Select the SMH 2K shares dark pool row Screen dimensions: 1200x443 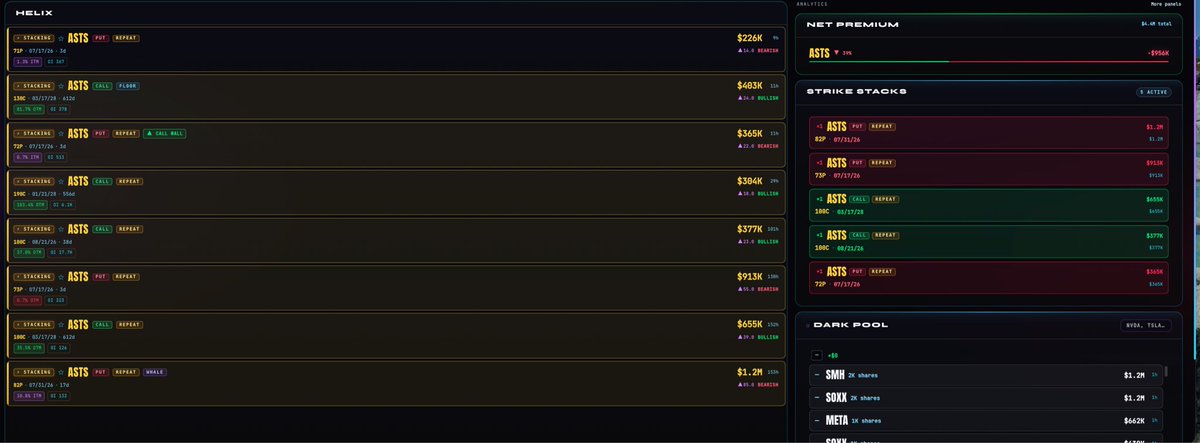(985, 375)
